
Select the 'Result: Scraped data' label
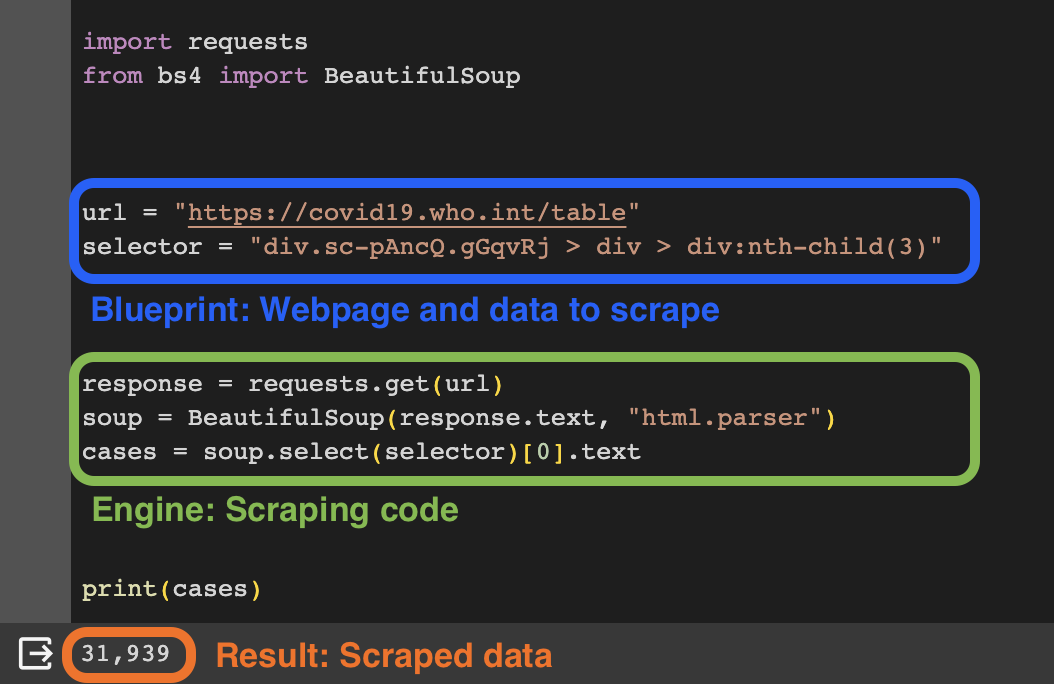tap(384, 656)
